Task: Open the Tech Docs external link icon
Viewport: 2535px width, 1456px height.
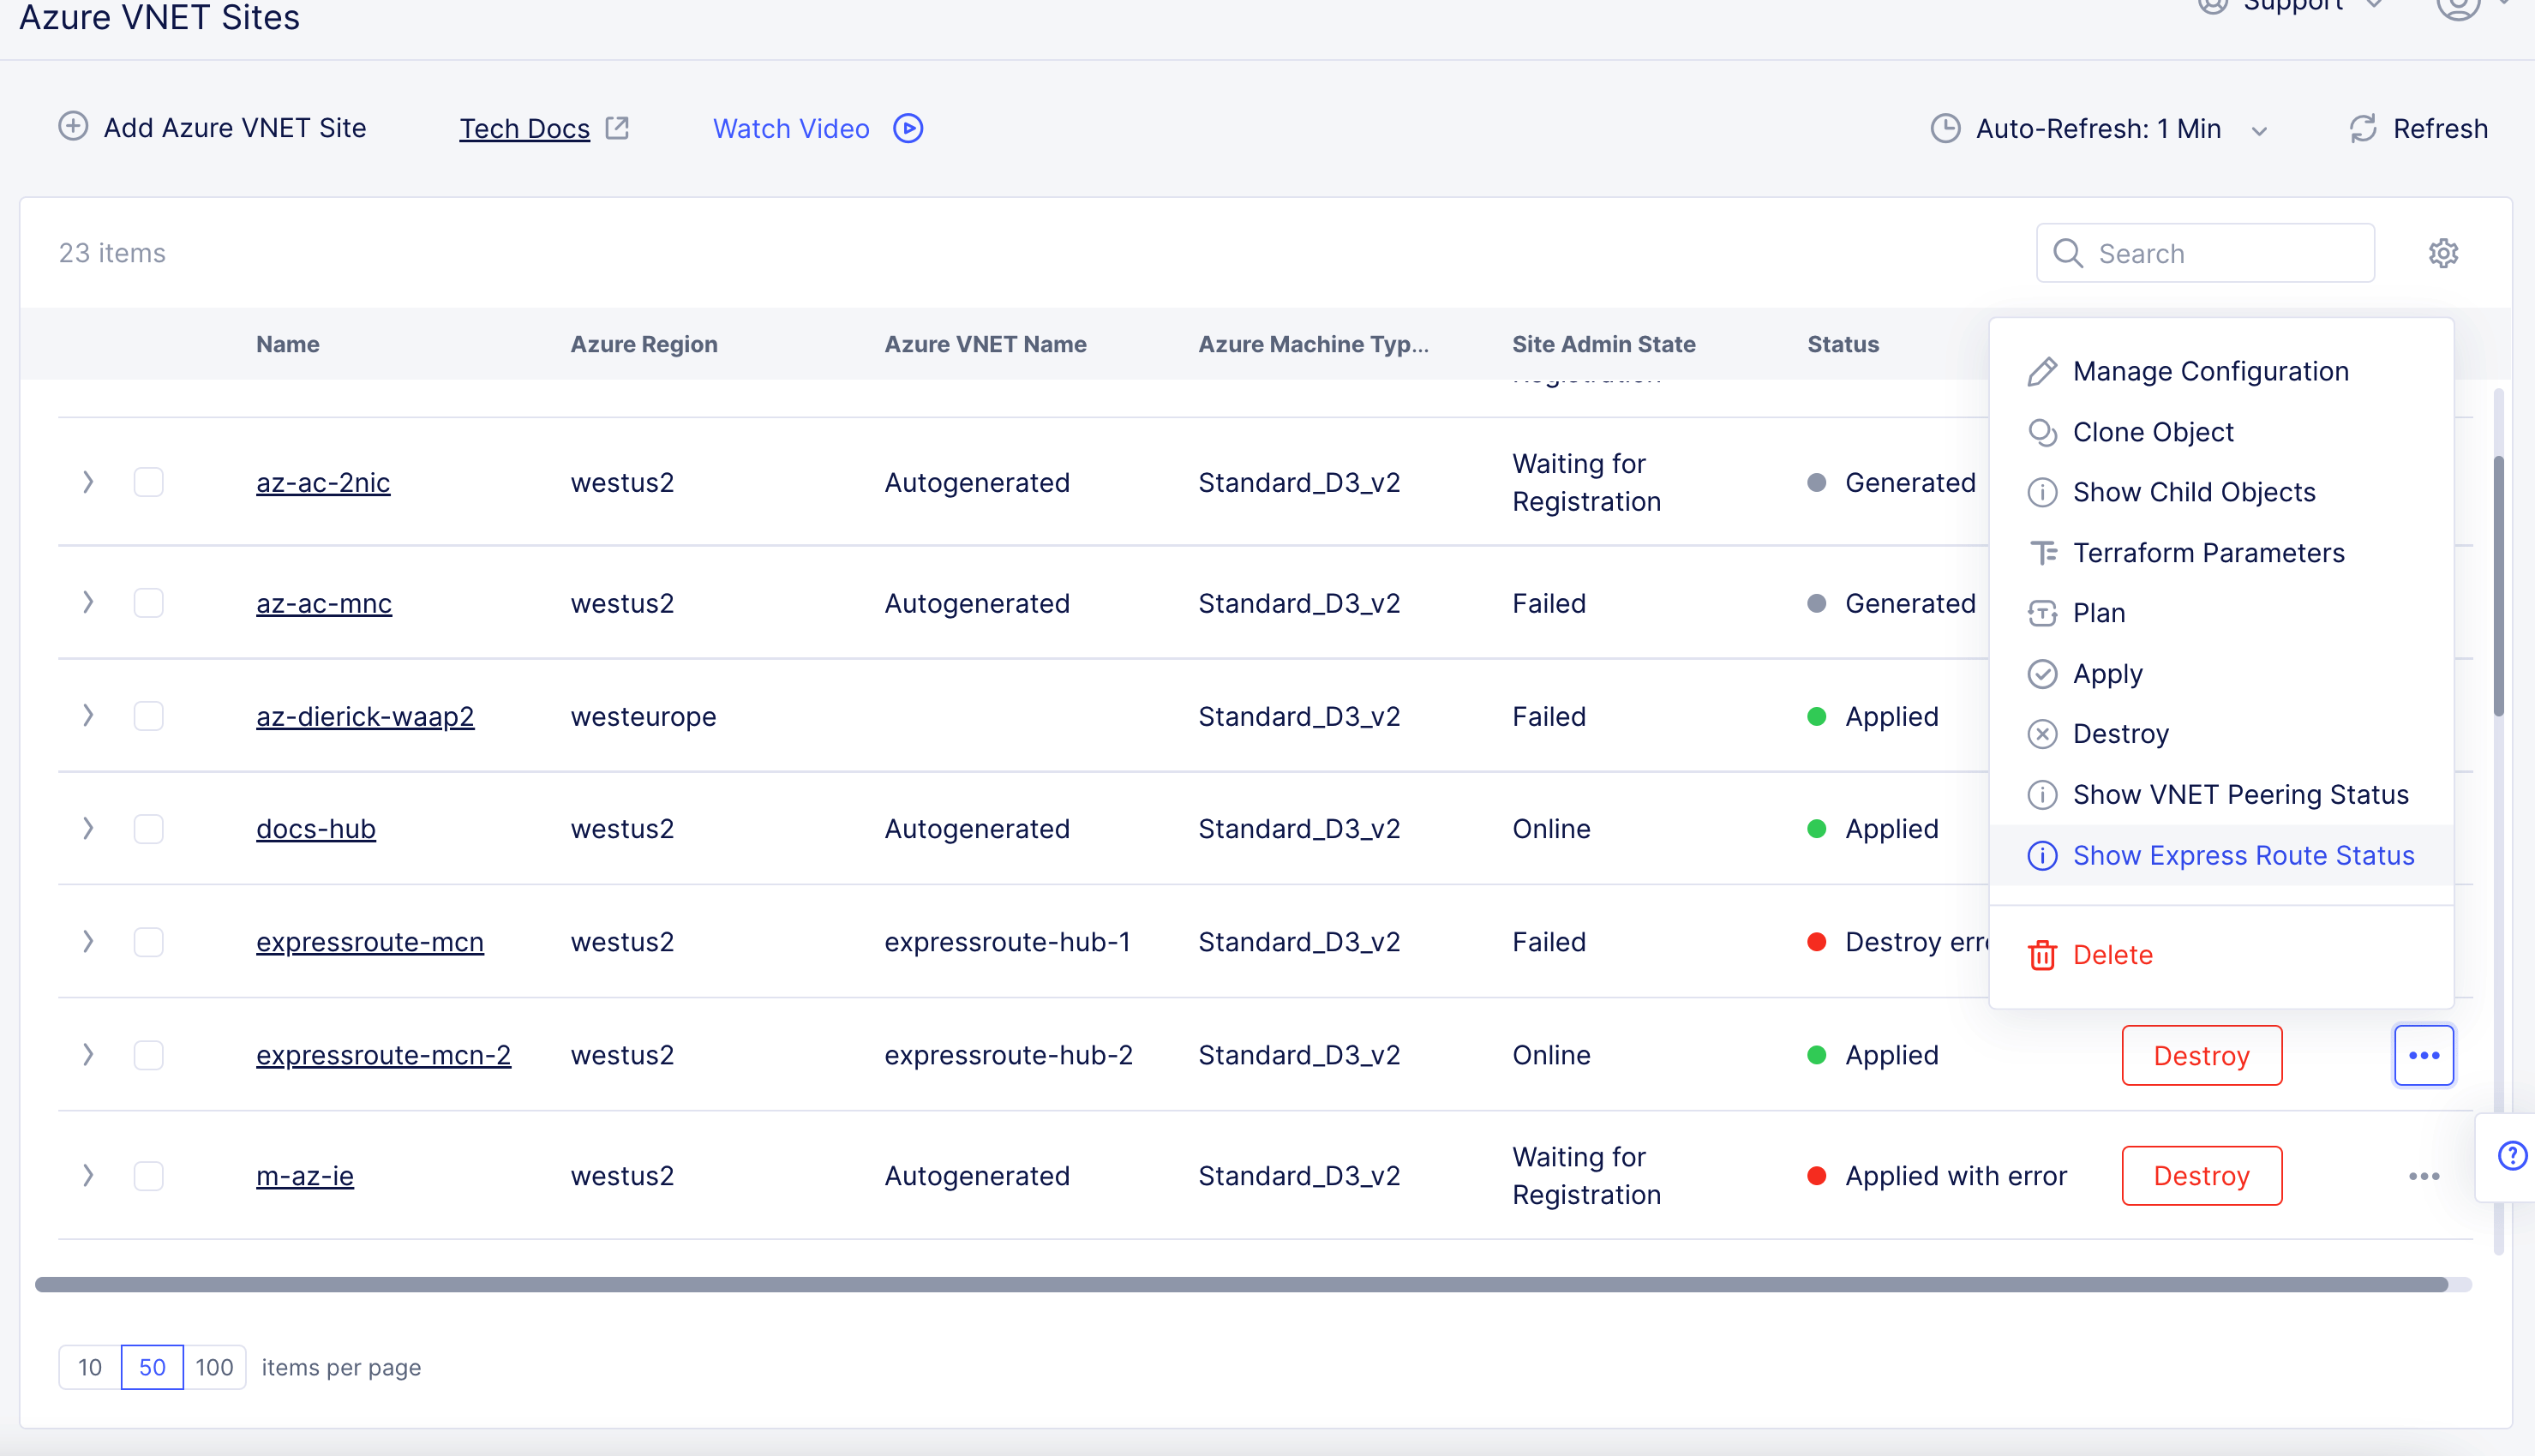Action: click(618, 128)
